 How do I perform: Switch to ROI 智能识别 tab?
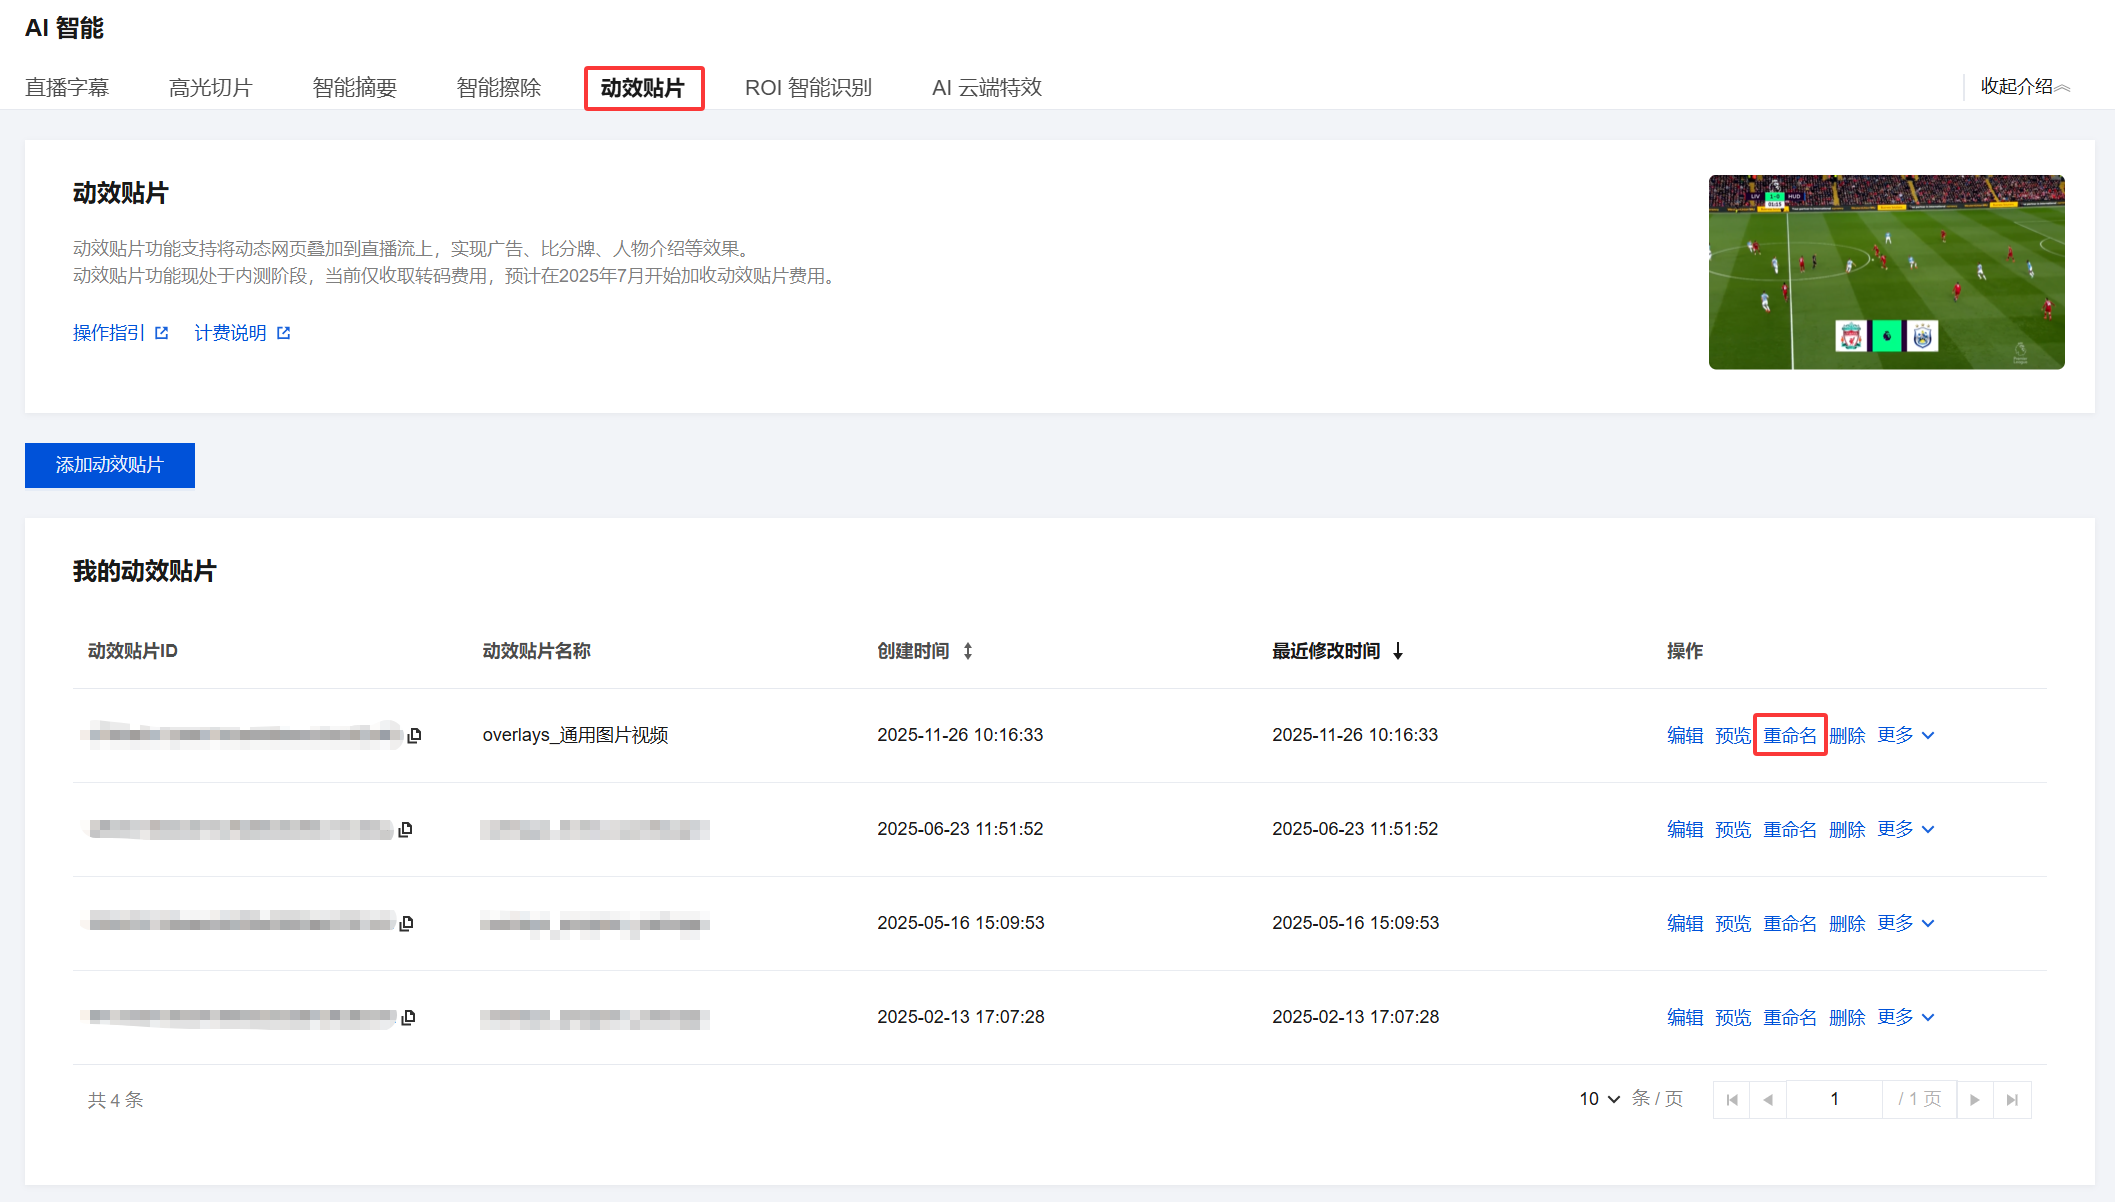808,88
